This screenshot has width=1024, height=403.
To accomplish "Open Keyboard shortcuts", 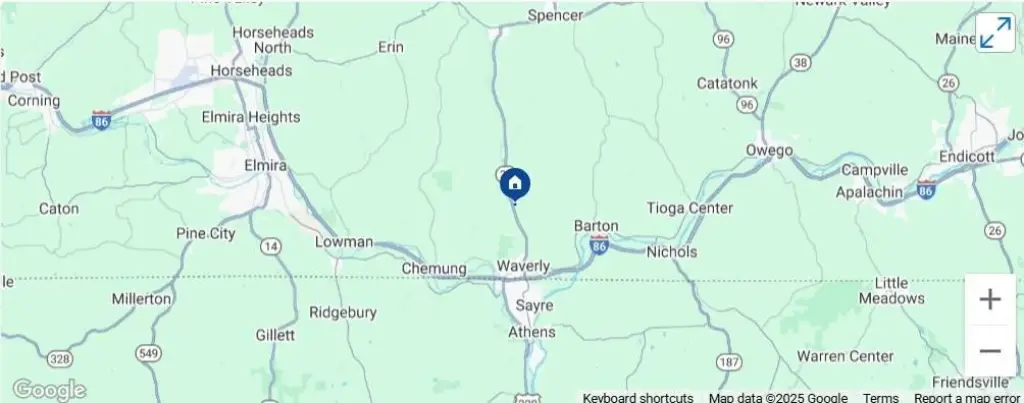I will point(638,398).
